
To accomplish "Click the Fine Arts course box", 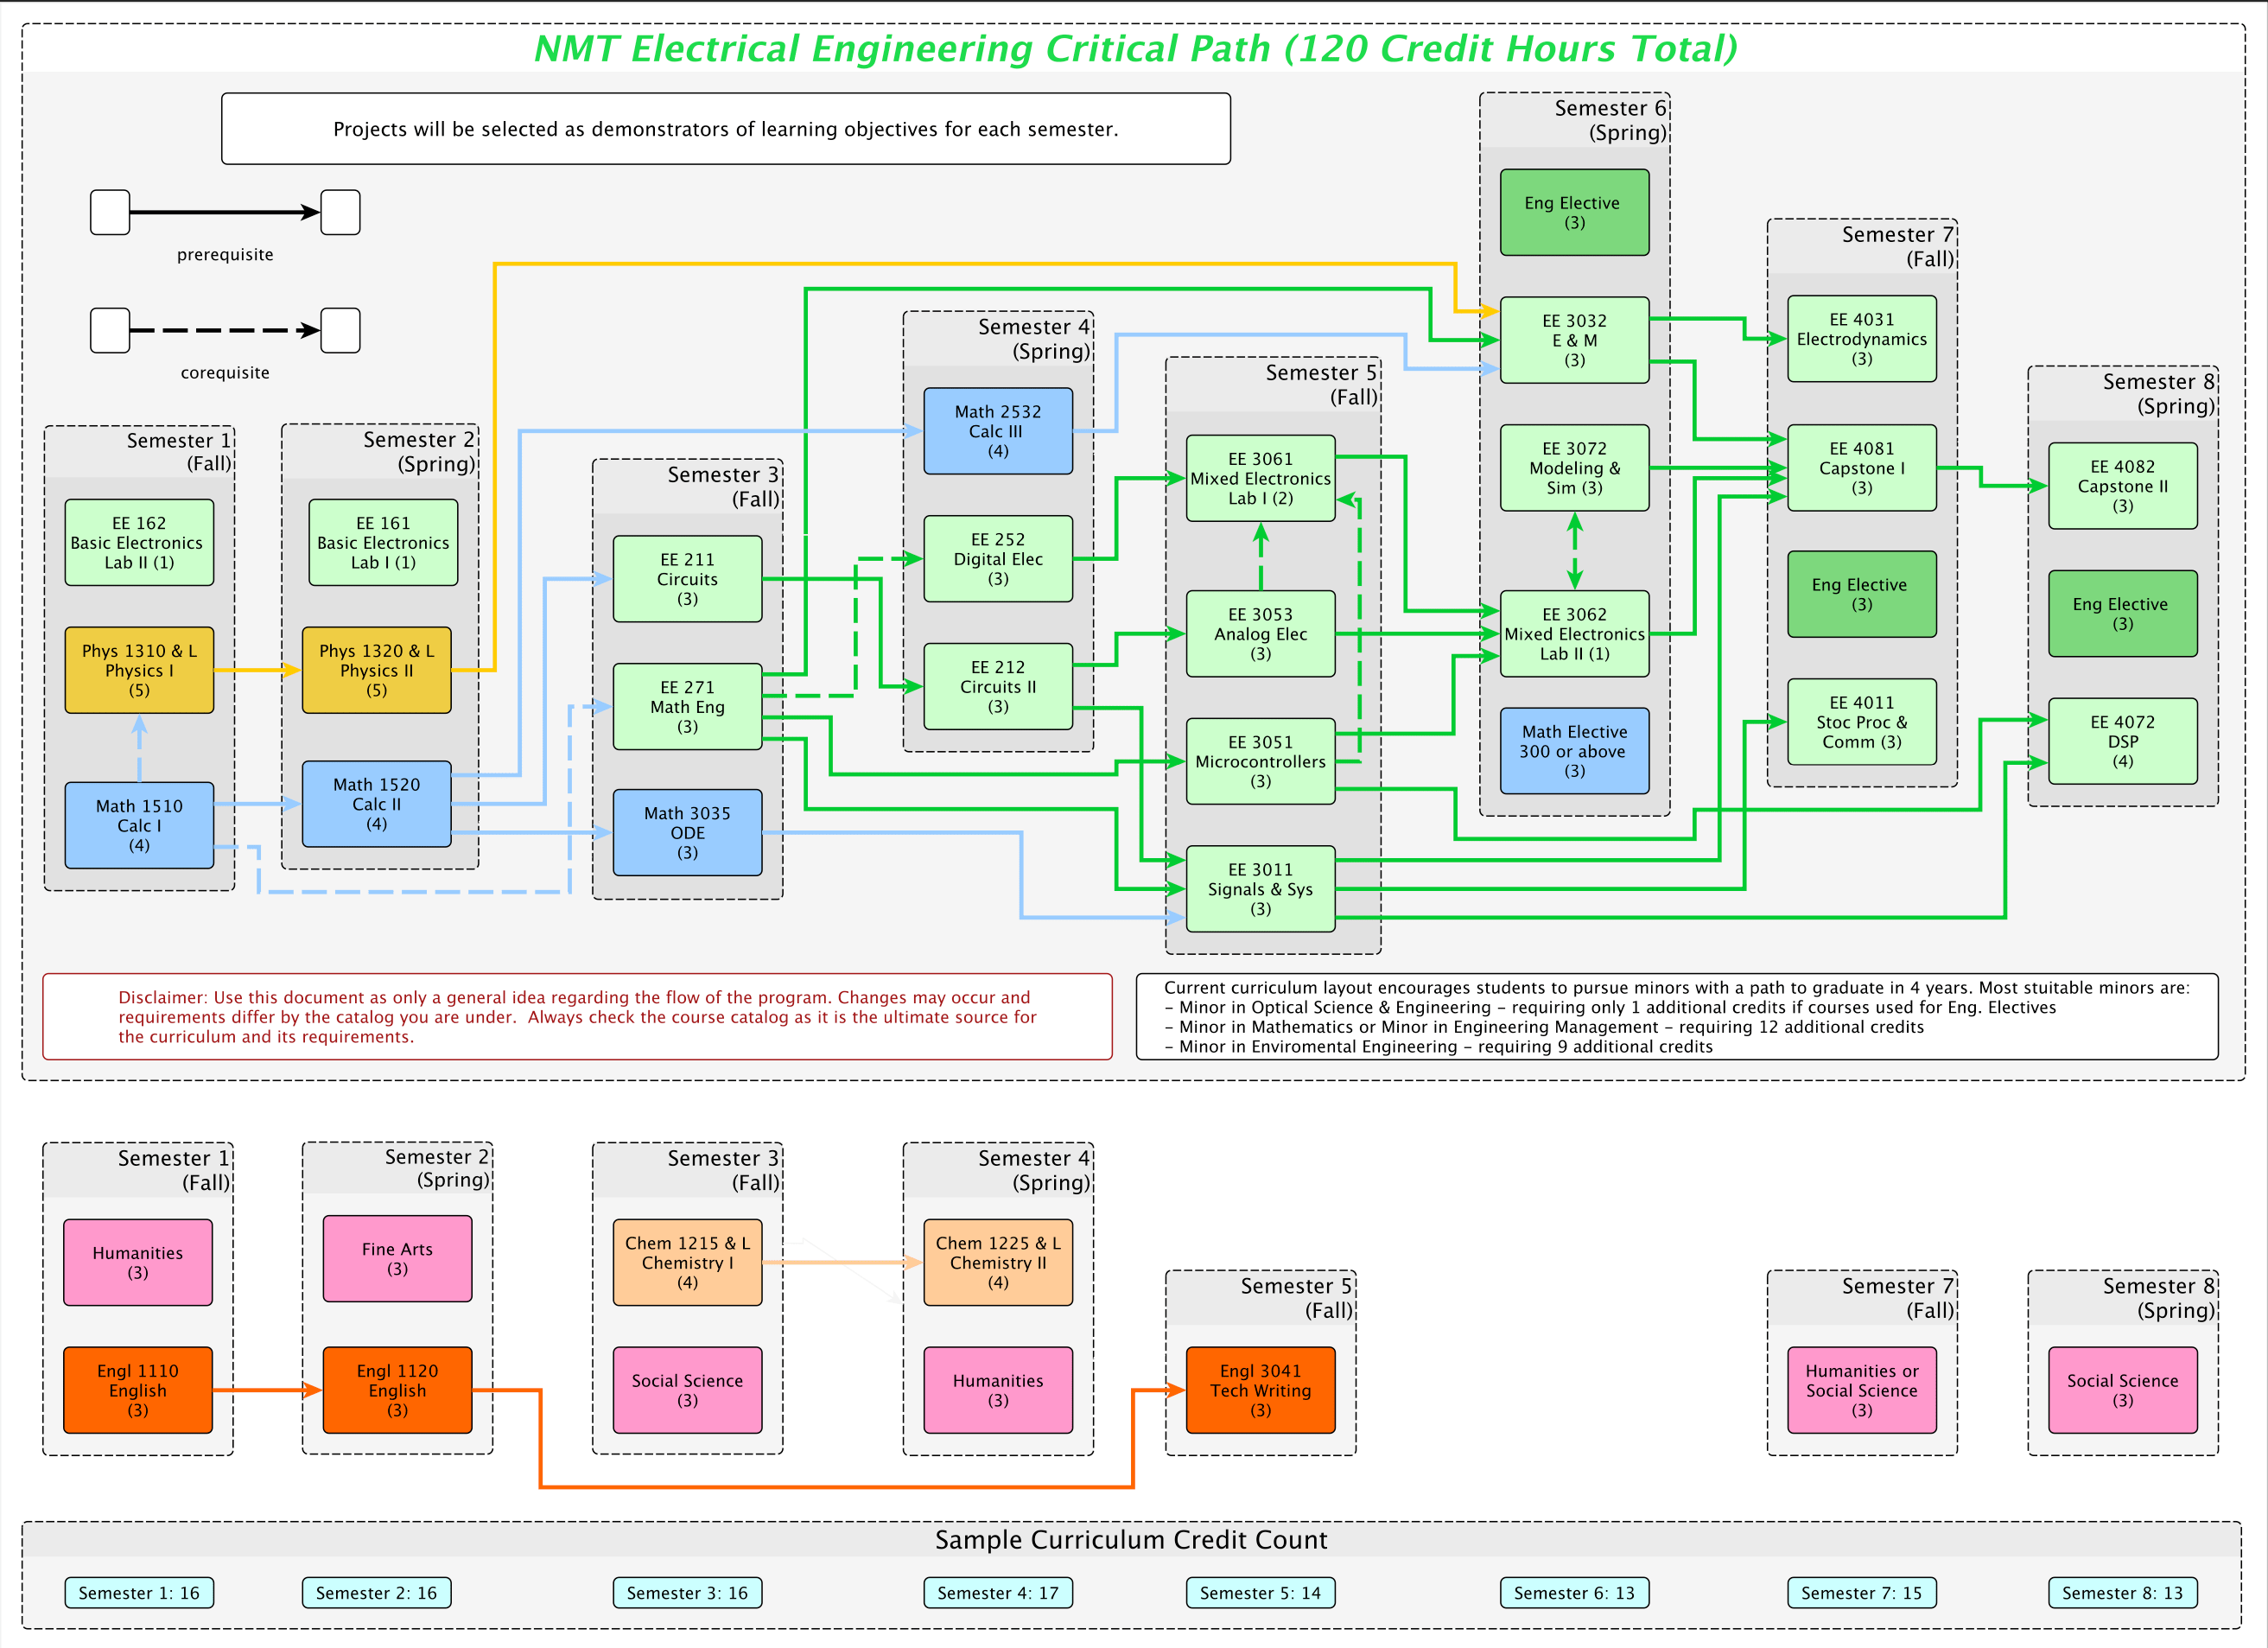I will pyautogui.click(x=397, y=1258).
